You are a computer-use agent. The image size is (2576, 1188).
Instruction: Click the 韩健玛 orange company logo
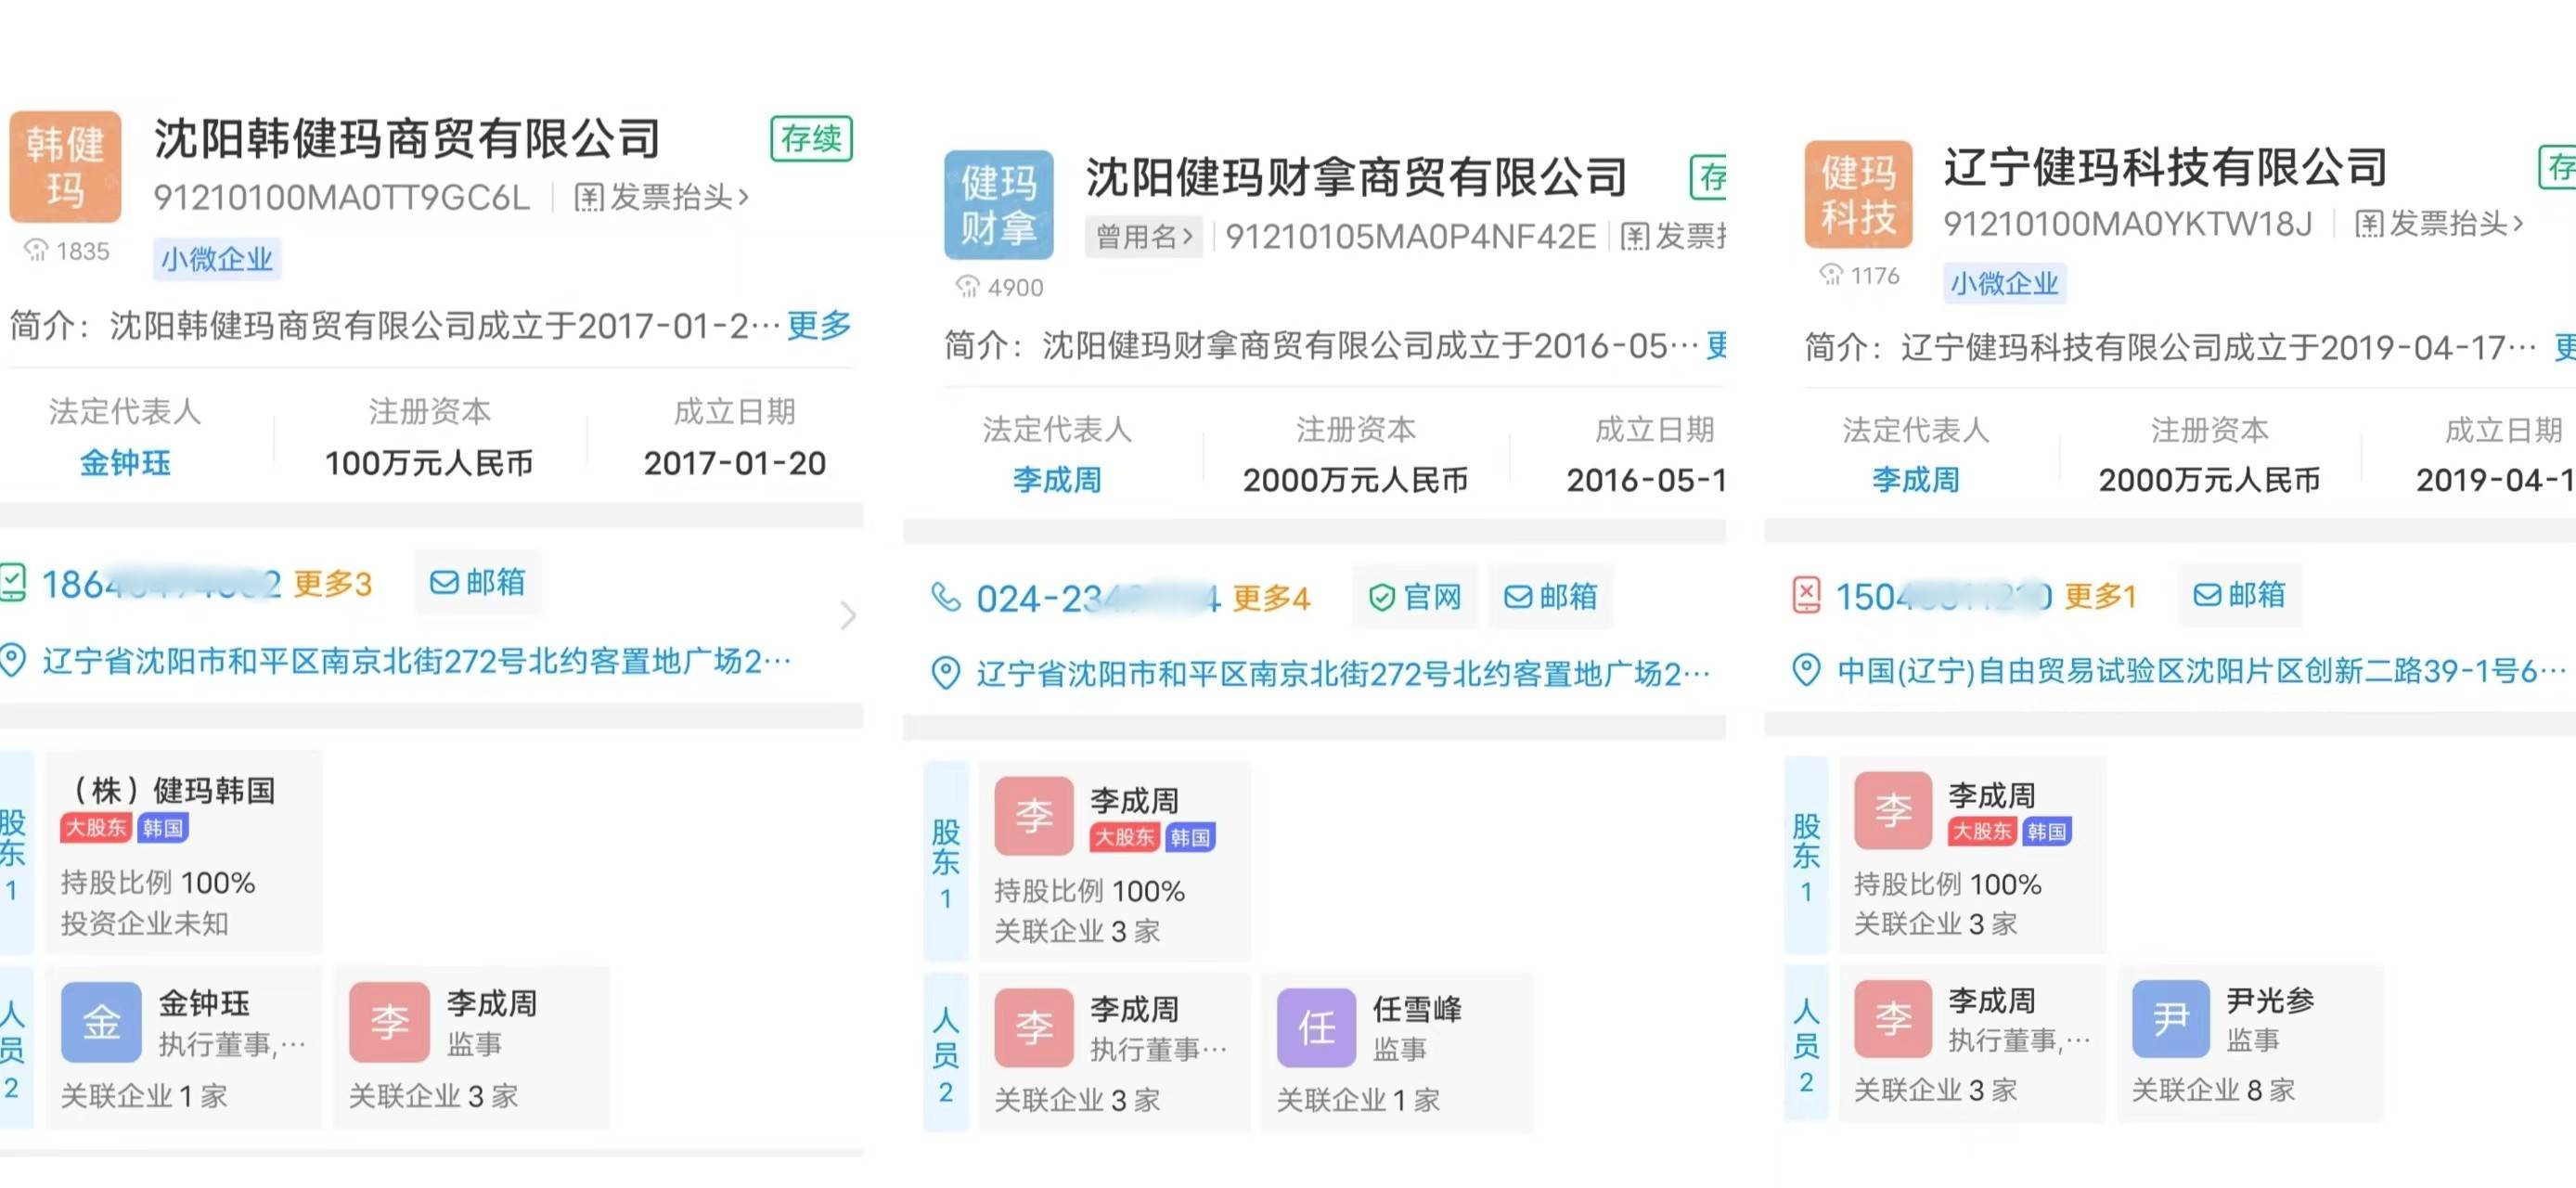pyautogui.click(x=65, y=166)
